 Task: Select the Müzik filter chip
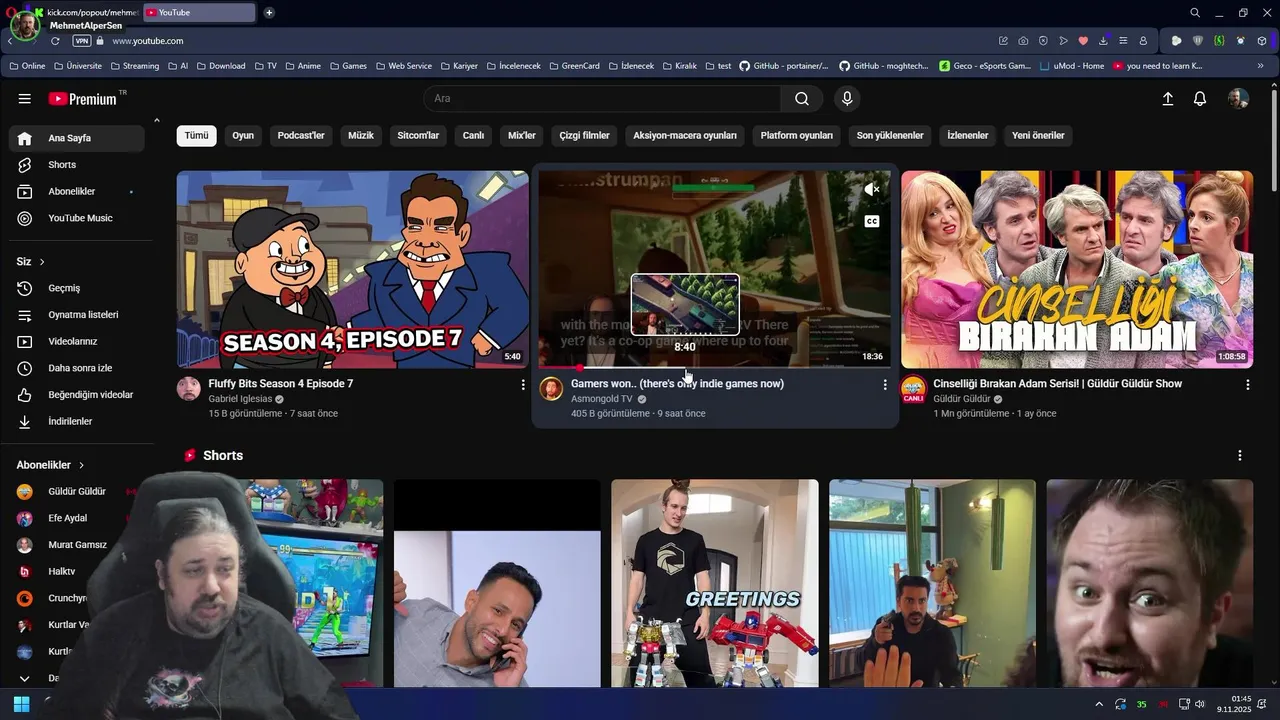pyautogui.click(x=361, y=135)
